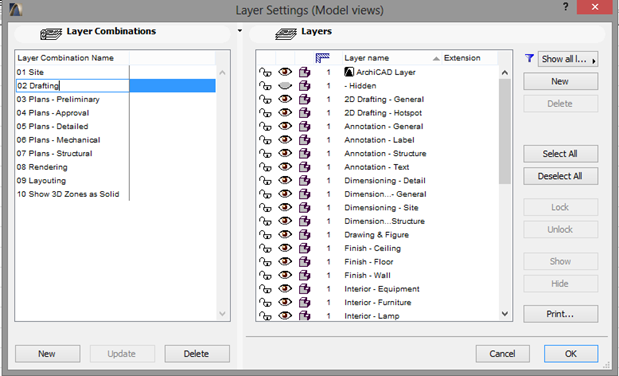This screenshot has height=376, width=619.
Task: Click the Layer Combination Name column header
Action: click(x=73, y=58)
